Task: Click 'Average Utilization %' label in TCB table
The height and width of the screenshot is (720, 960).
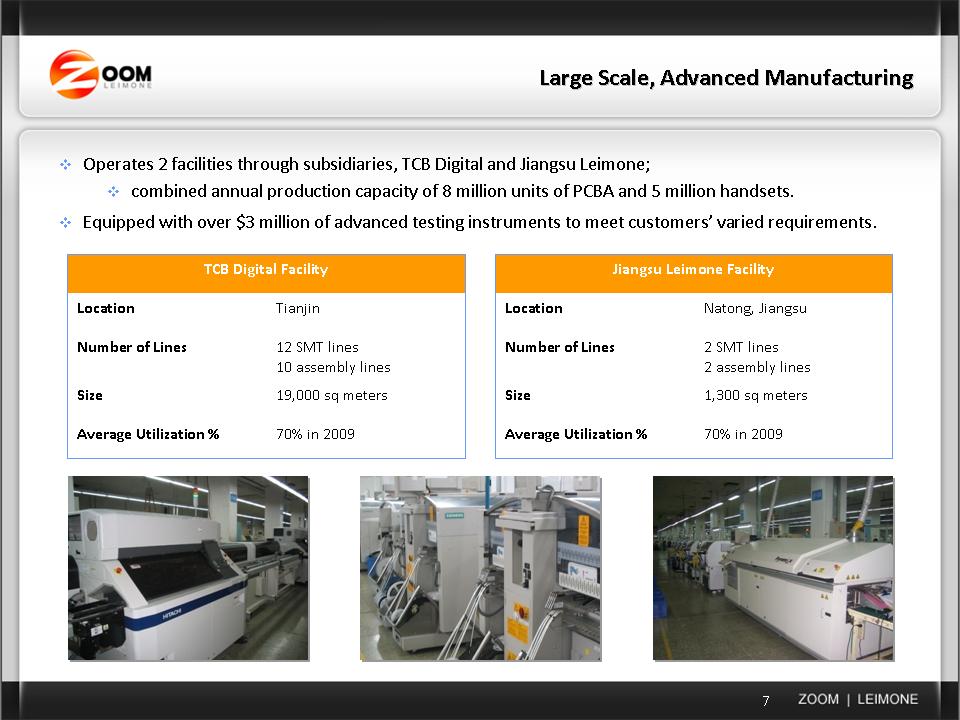Action: point(148,434)
